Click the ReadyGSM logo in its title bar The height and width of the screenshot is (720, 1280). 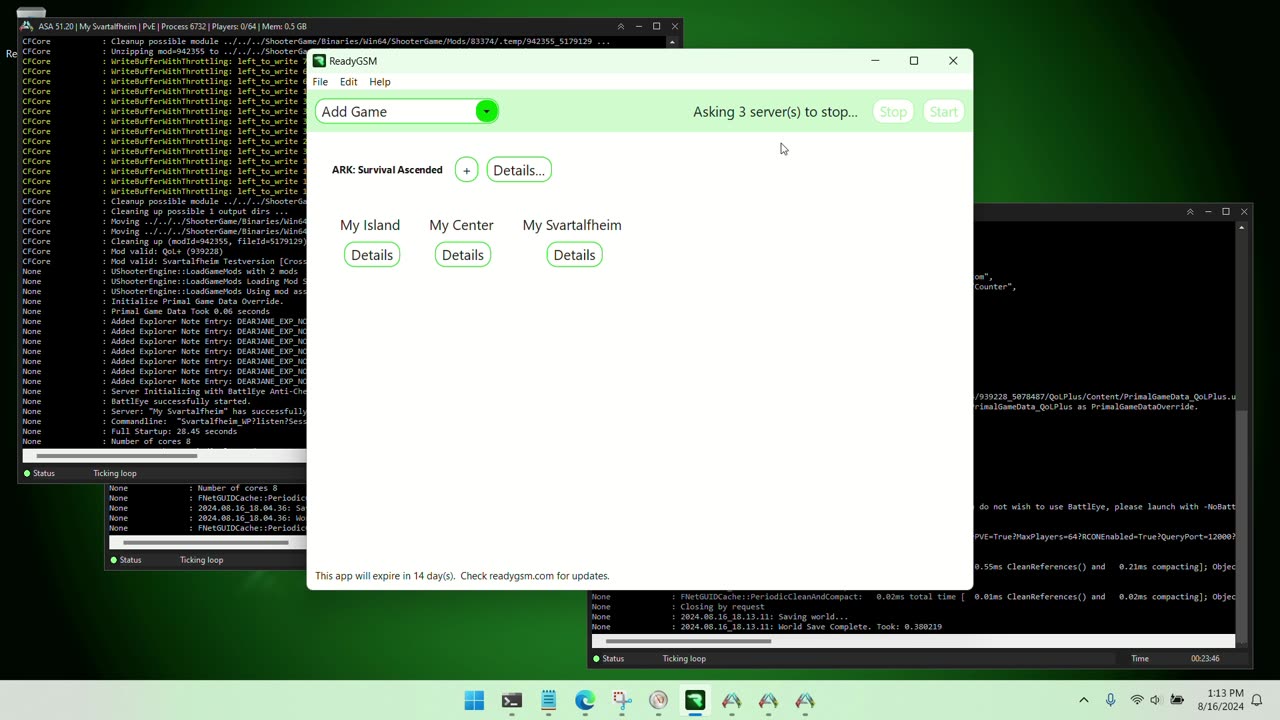[x=319, y=61]
